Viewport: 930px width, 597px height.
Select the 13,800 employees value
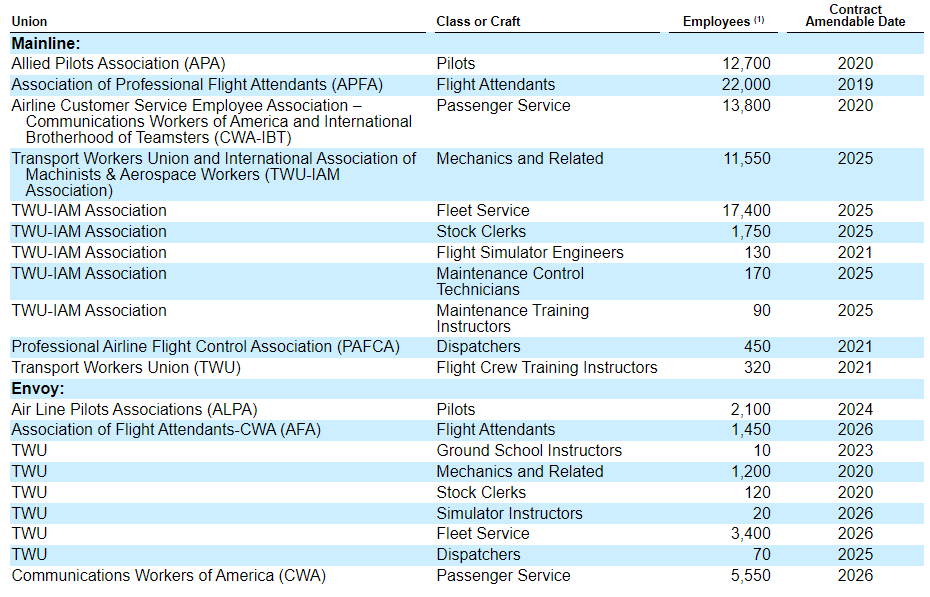(x=746, y=106)
